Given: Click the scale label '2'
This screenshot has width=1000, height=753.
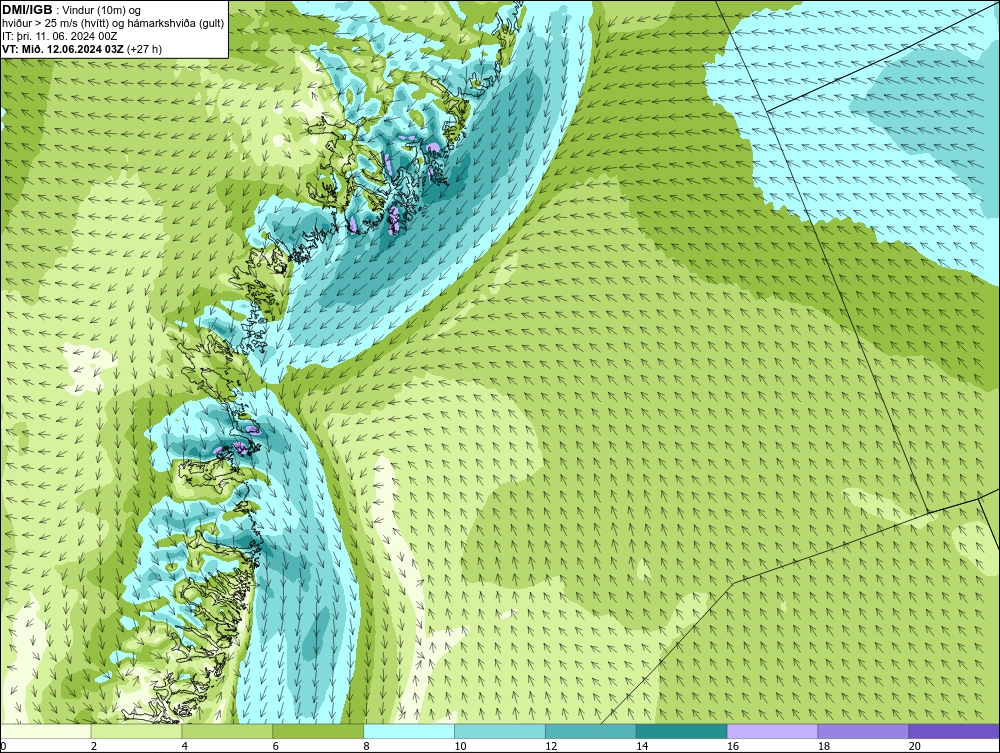Looking at the screenshot, I should [x=94, y=746].
